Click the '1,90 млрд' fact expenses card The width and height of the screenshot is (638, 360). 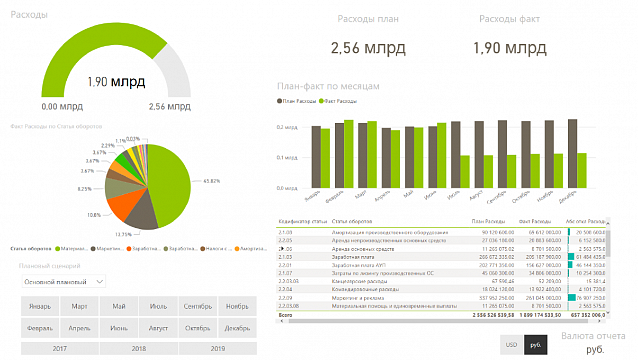coord(509,48)
